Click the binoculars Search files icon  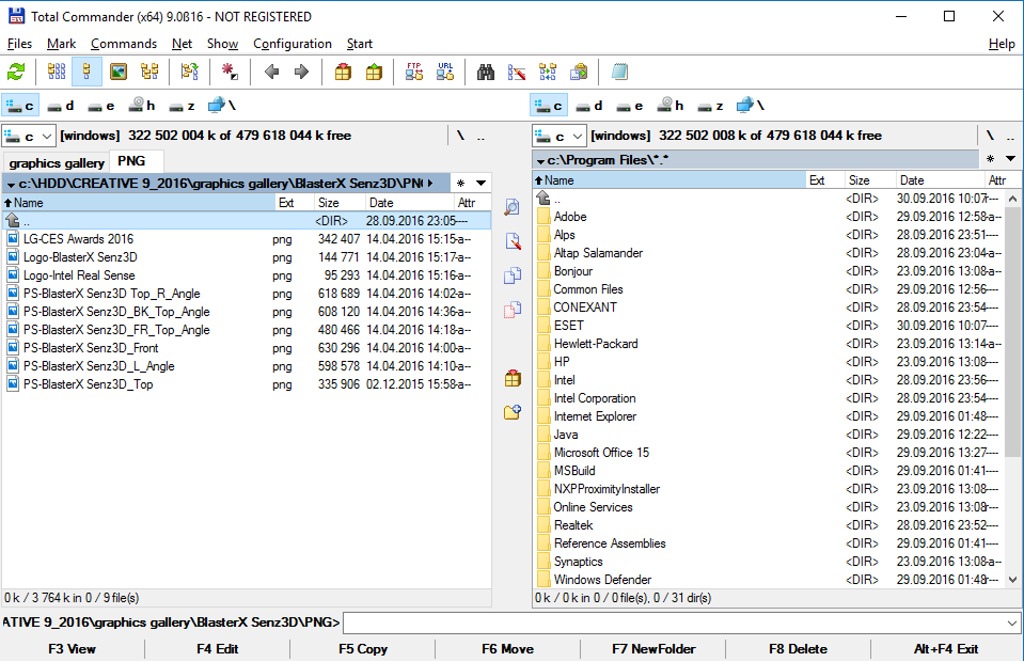click(x=486, y=72)
